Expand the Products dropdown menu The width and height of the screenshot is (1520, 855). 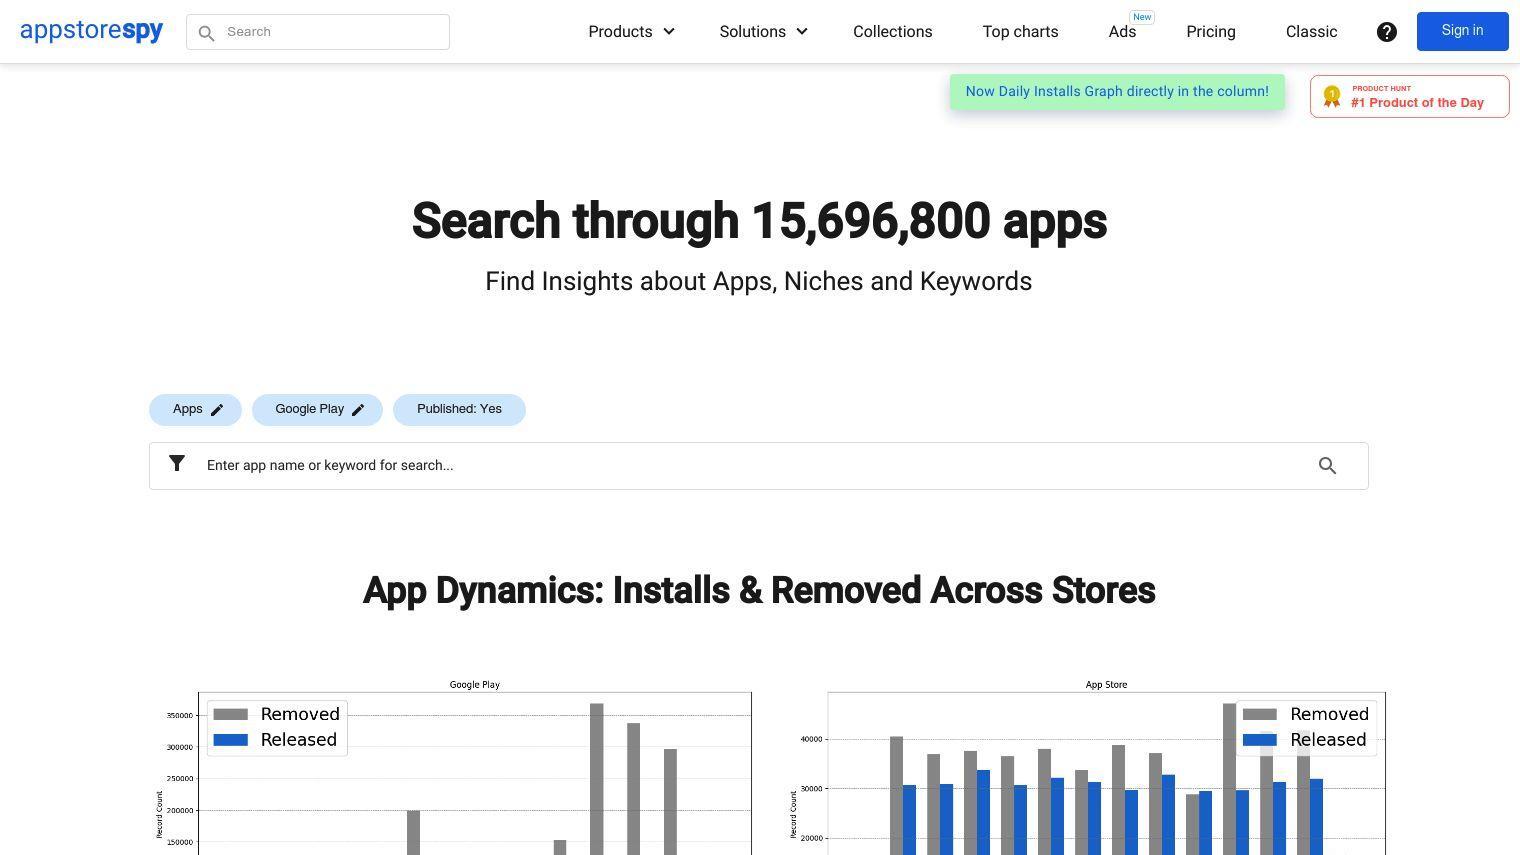click(x=631, y=32)
